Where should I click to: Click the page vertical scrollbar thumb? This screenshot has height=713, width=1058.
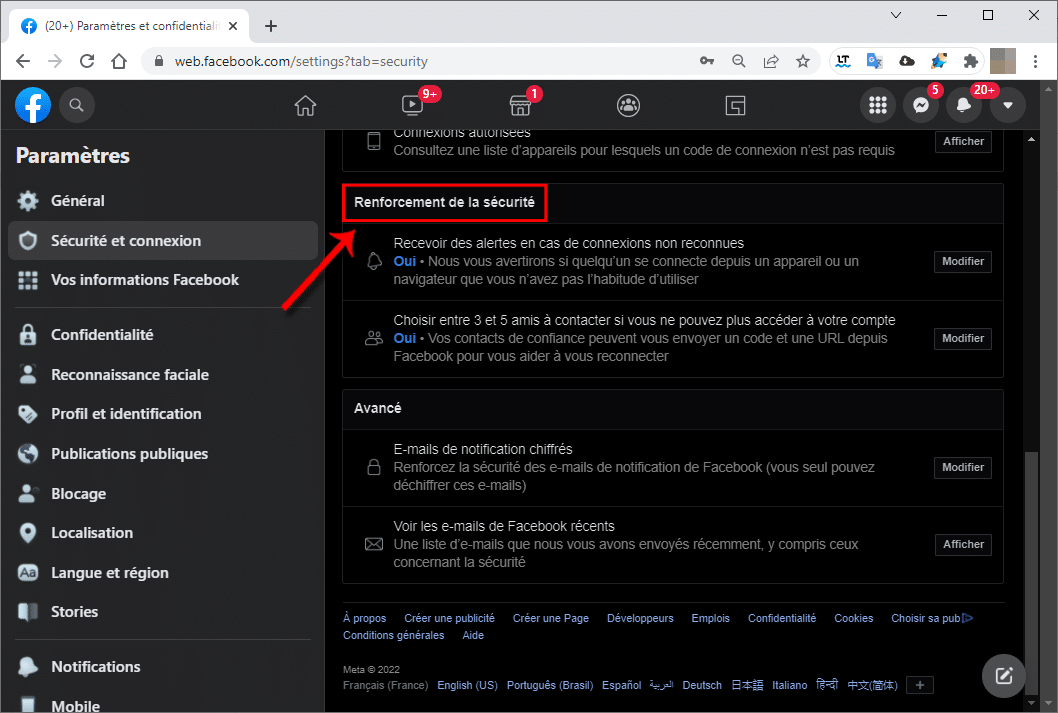point(1031,572)
